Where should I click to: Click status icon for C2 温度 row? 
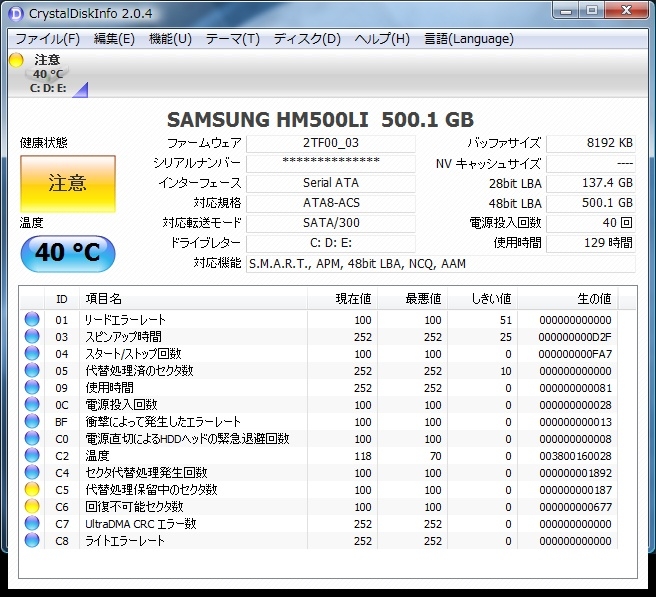[x=32, y=455]
